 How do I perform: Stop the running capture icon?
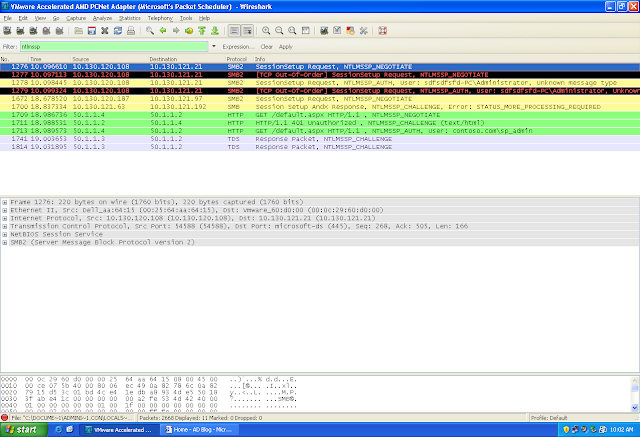pos(46,31)
